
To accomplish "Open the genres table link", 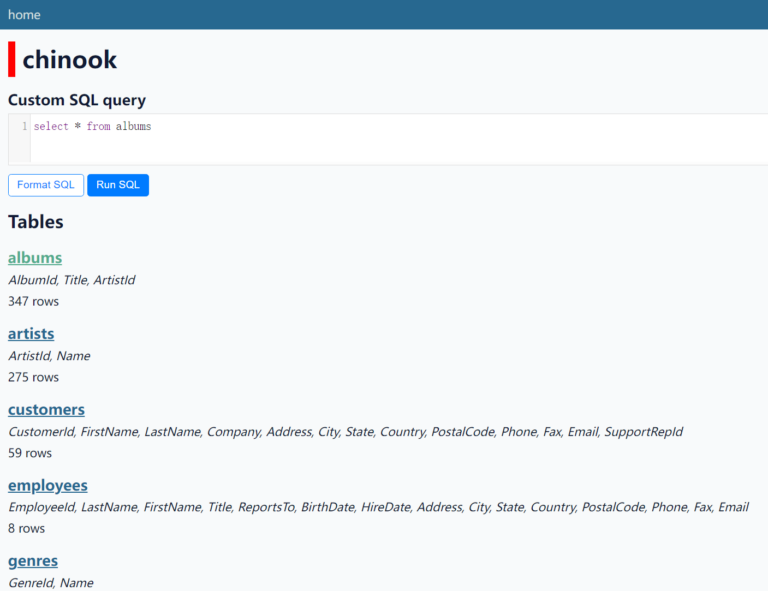I will pyautogui.click(x=33, y=561).
